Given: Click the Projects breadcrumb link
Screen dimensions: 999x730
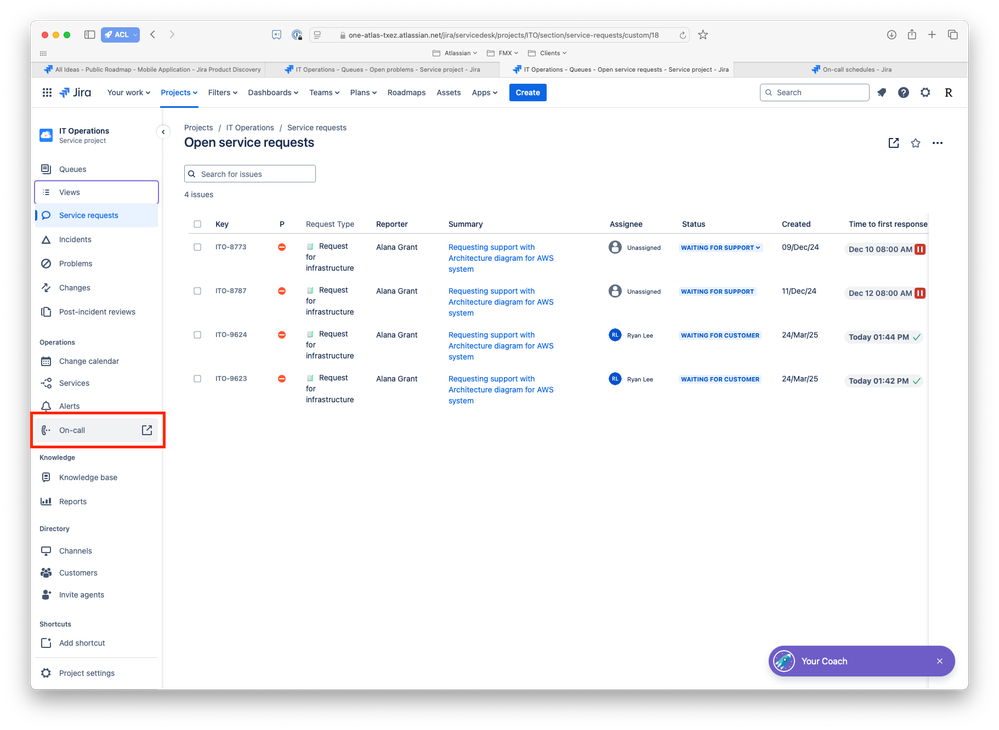Looking at the screenshot, I should [x=198, y=127].
